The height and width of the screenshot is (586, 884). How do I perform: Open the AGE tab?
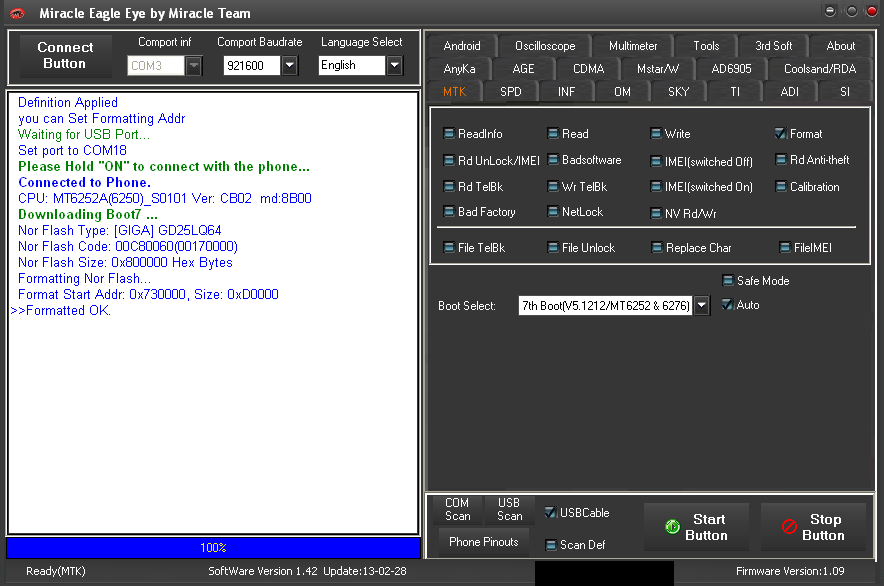523,69
